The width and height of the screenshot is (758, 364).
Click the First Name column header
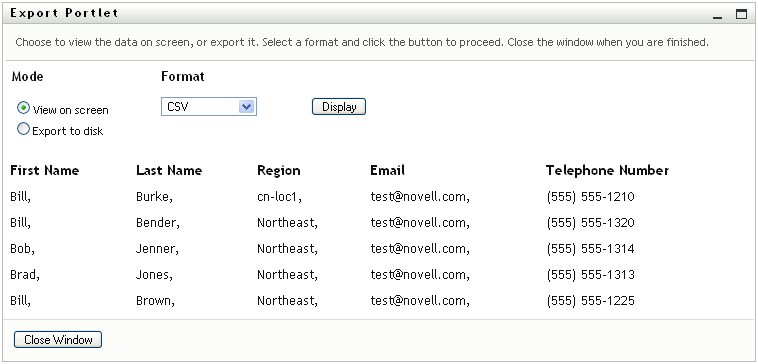(44, 171)
